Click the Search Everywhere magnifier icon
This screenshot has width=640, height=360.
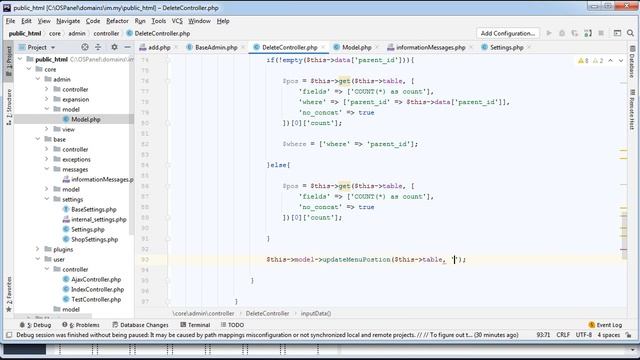[x=630, y=33]
